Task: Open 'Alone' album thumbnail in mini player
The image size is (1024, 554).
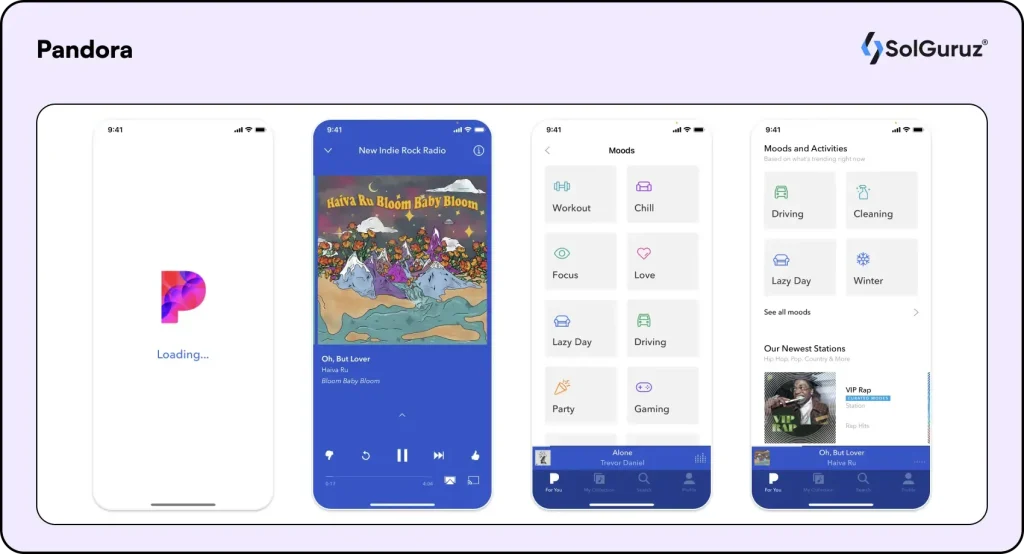Action: coord(543,457)
